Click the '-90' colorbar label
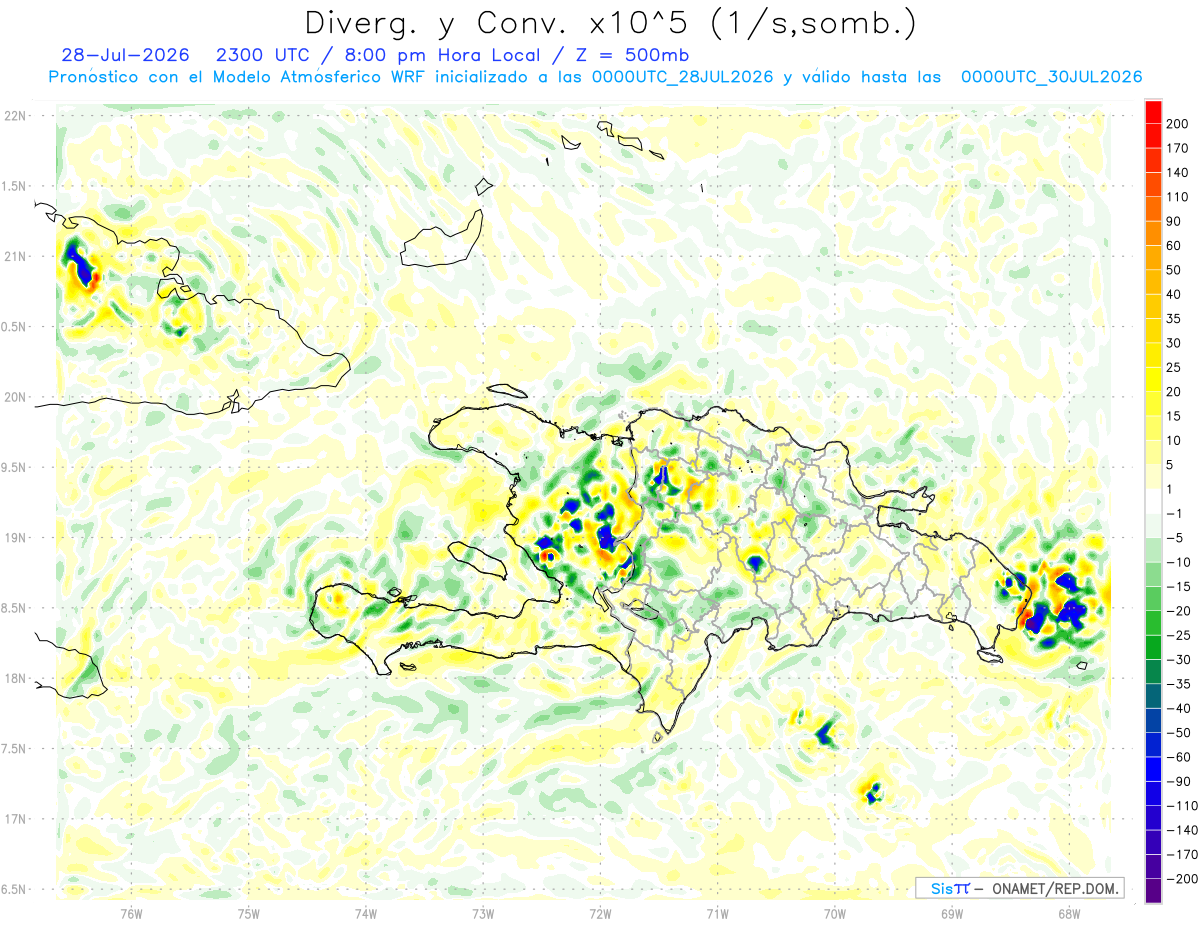Screen dimensions: 1200x927 click(1178, 781)
